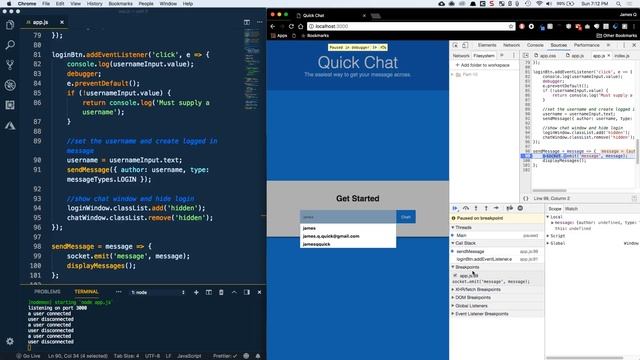
Task: Reload the Quick Chat page
Action: pyautogui.click(x=291, y=26)
